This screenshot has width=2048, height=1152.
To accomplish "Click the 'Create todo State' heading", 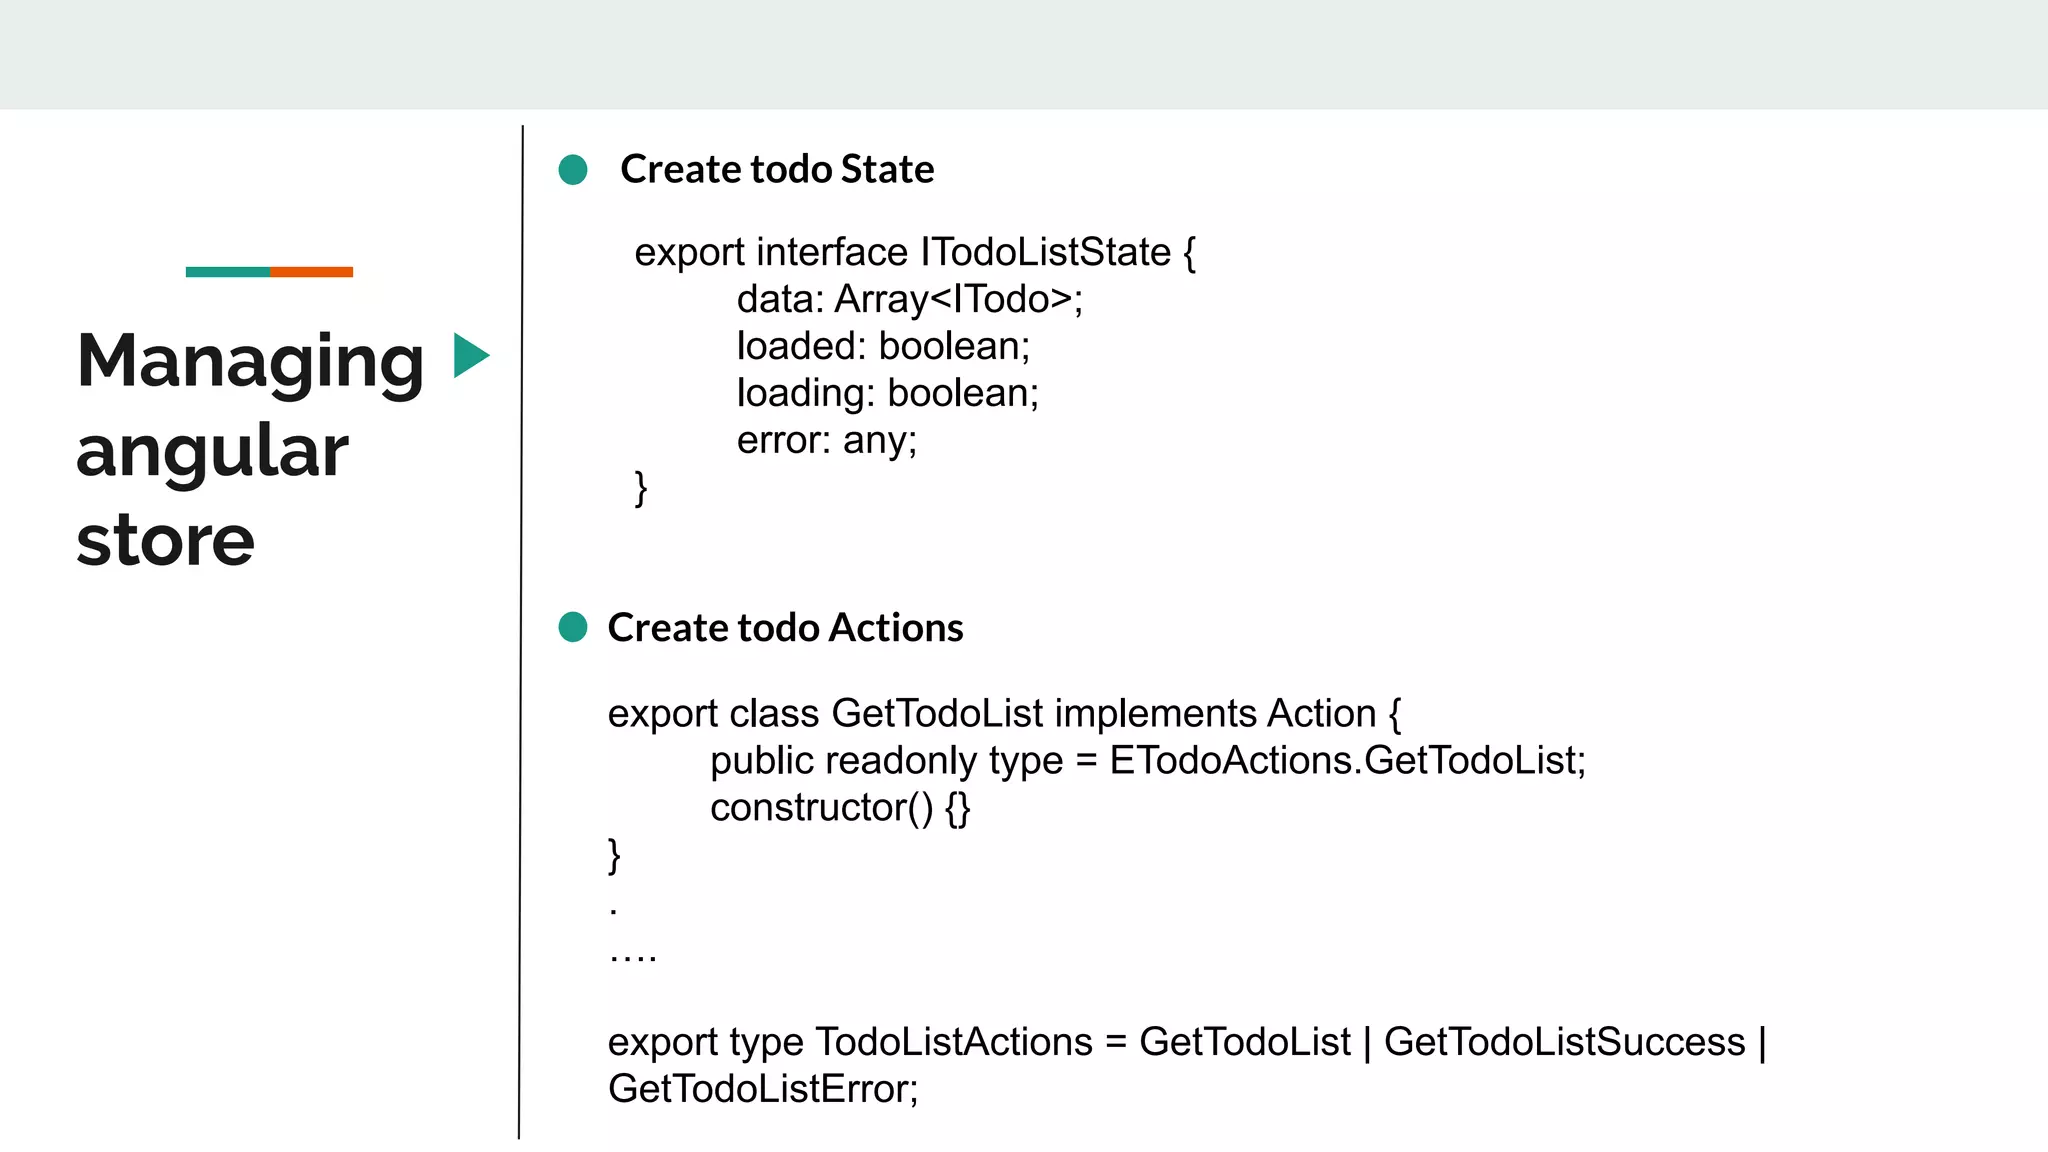I will (x=777, y=169).
